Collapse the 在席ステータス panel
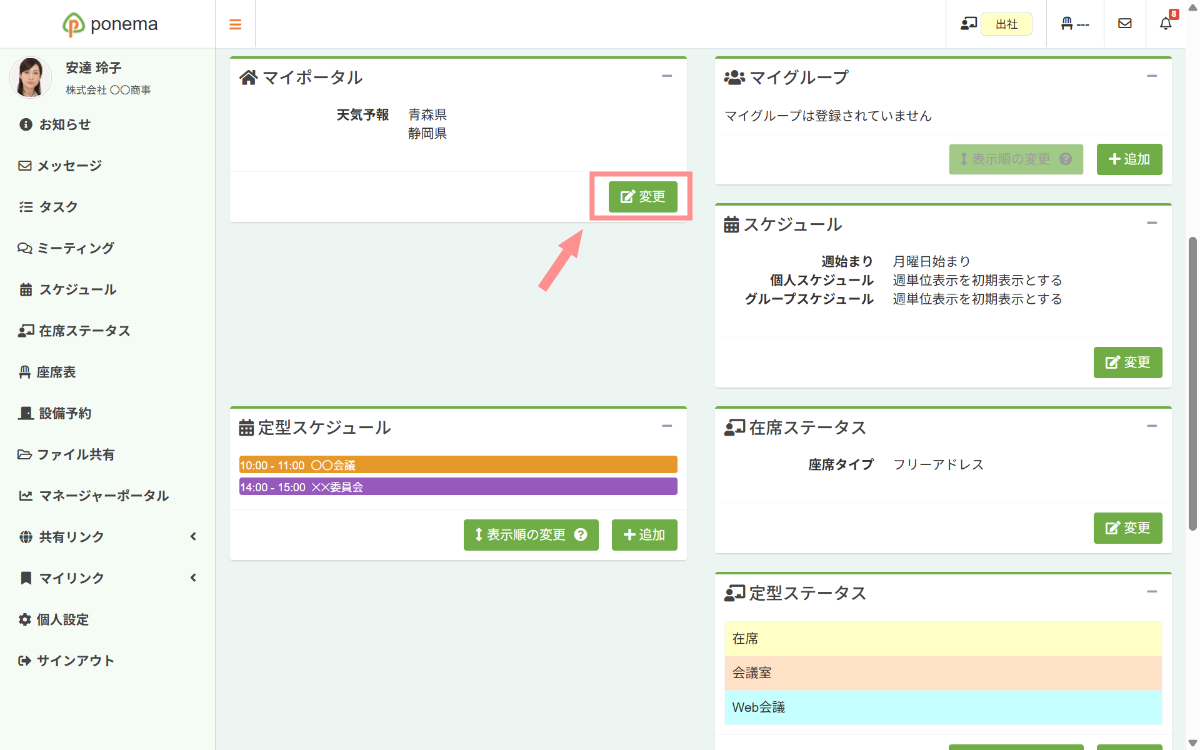 tap(1152, 426)
